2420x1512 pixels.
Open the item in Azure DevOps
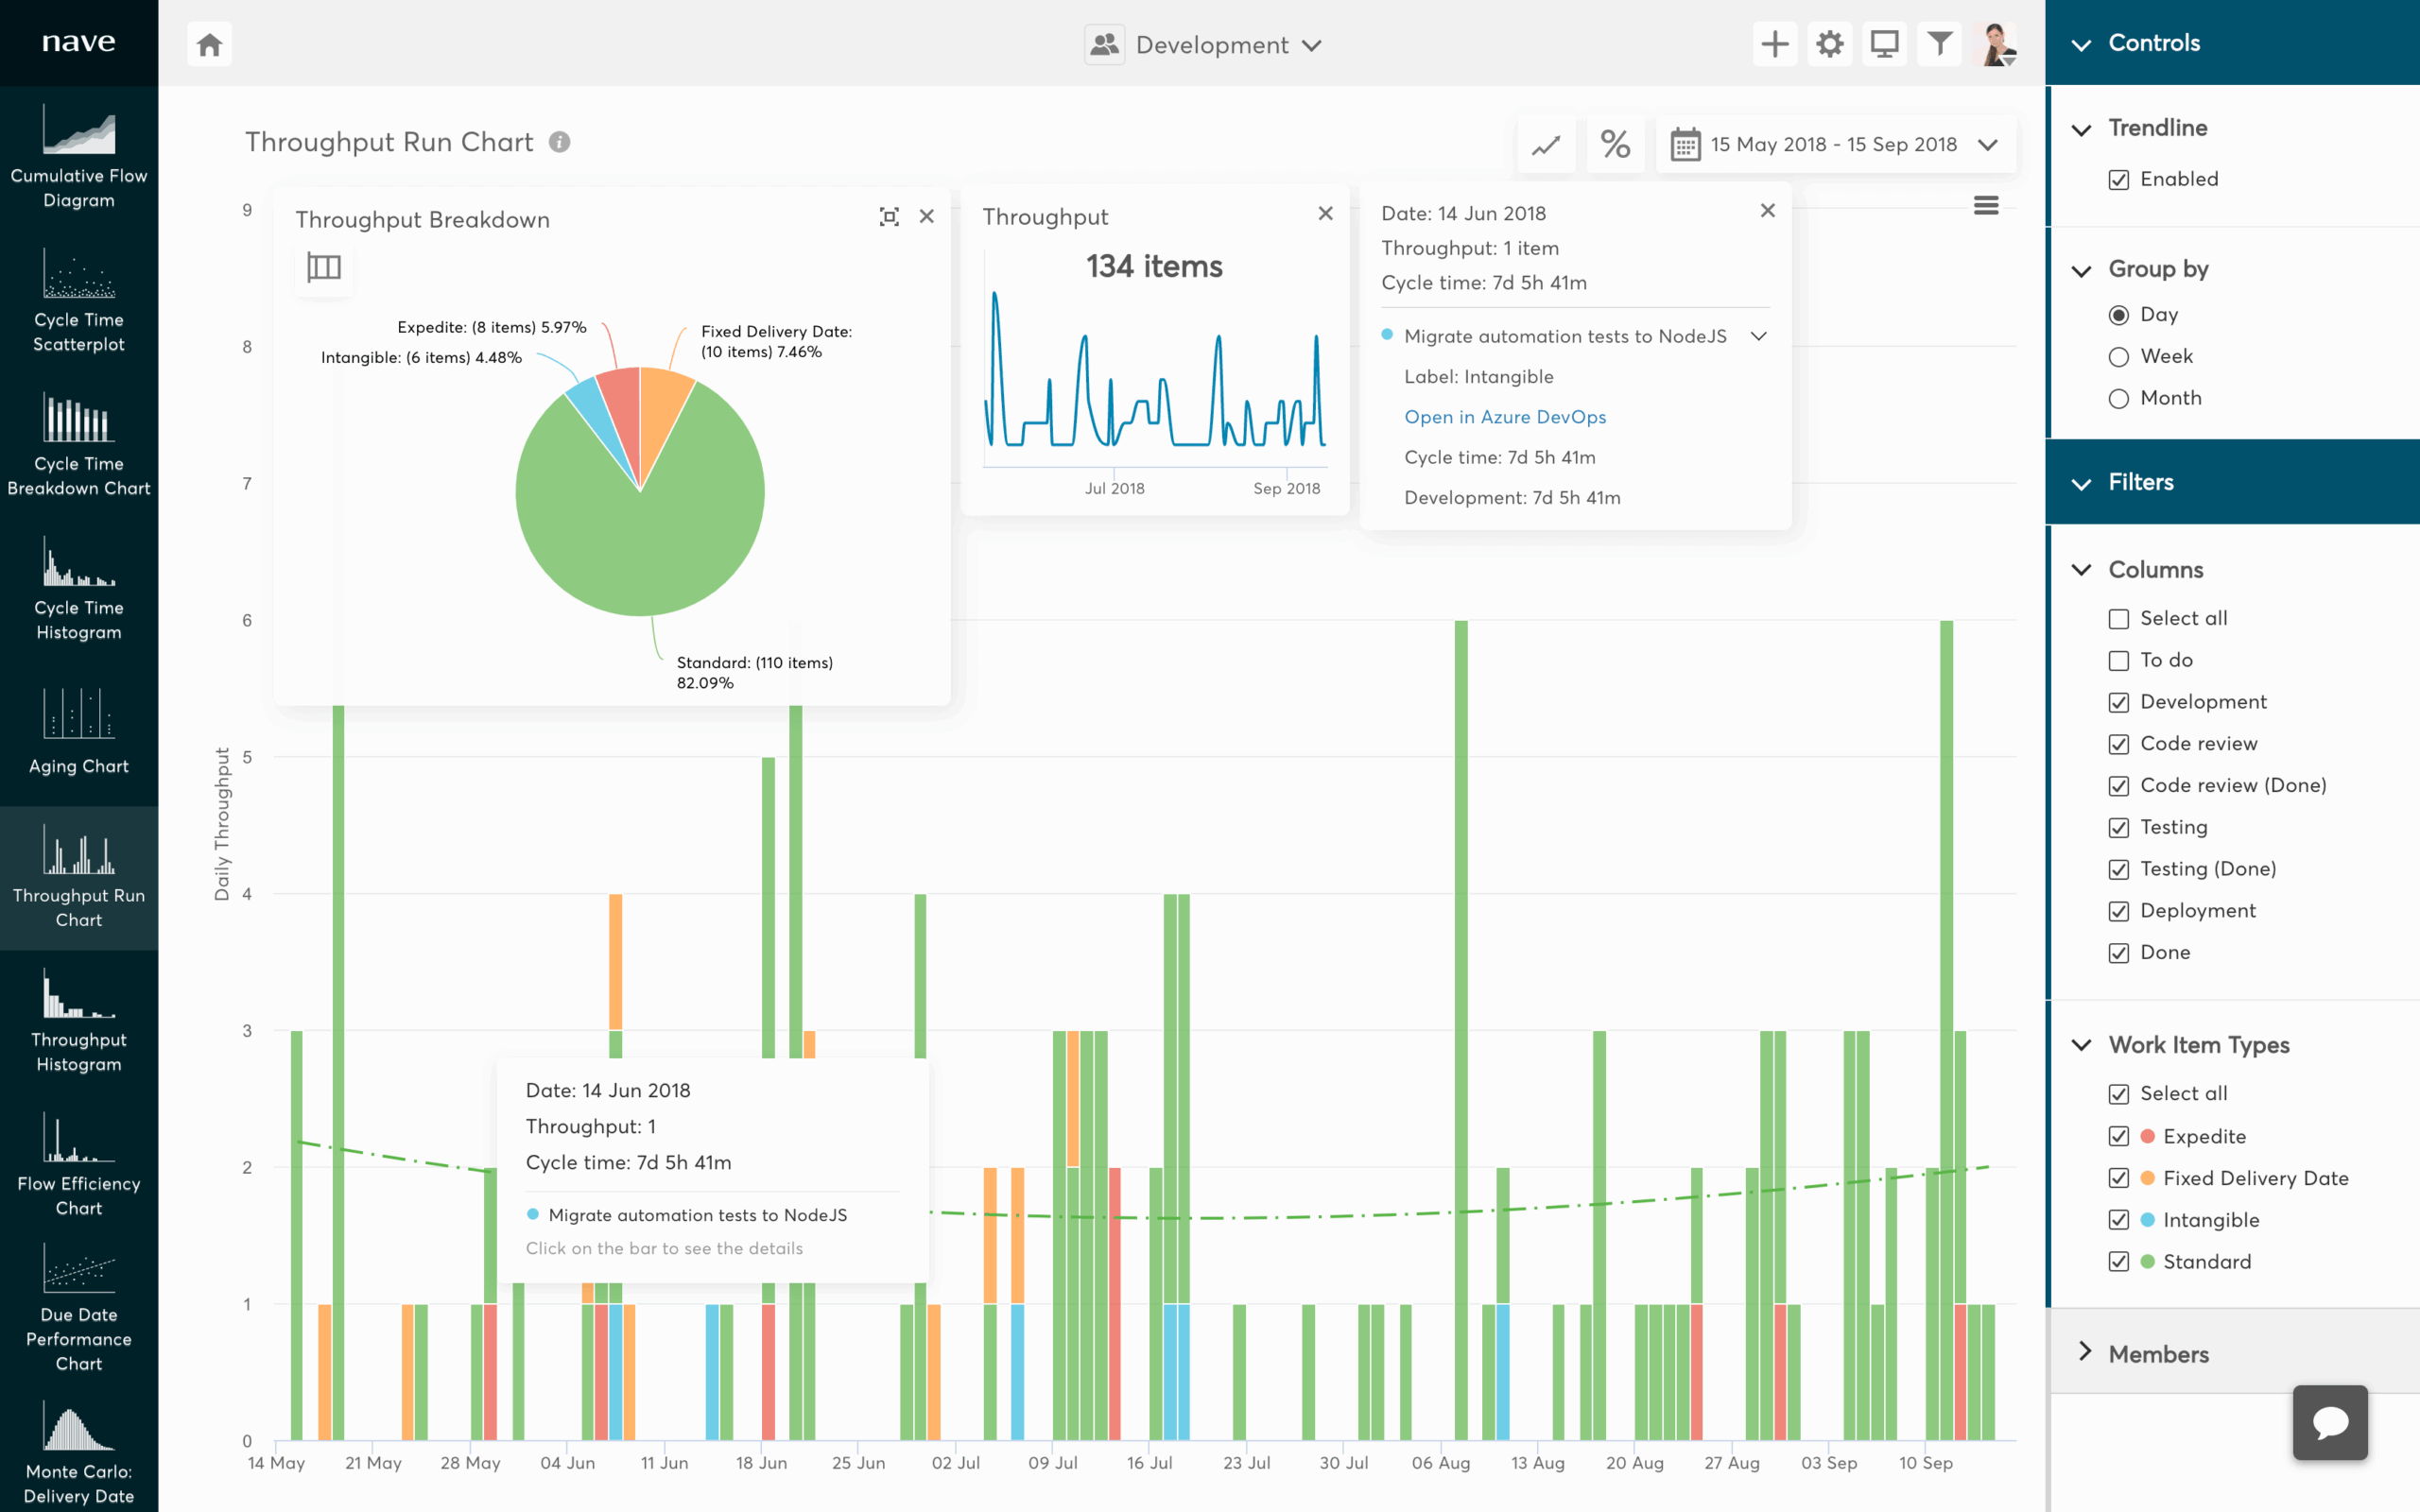click(1504, 417)
